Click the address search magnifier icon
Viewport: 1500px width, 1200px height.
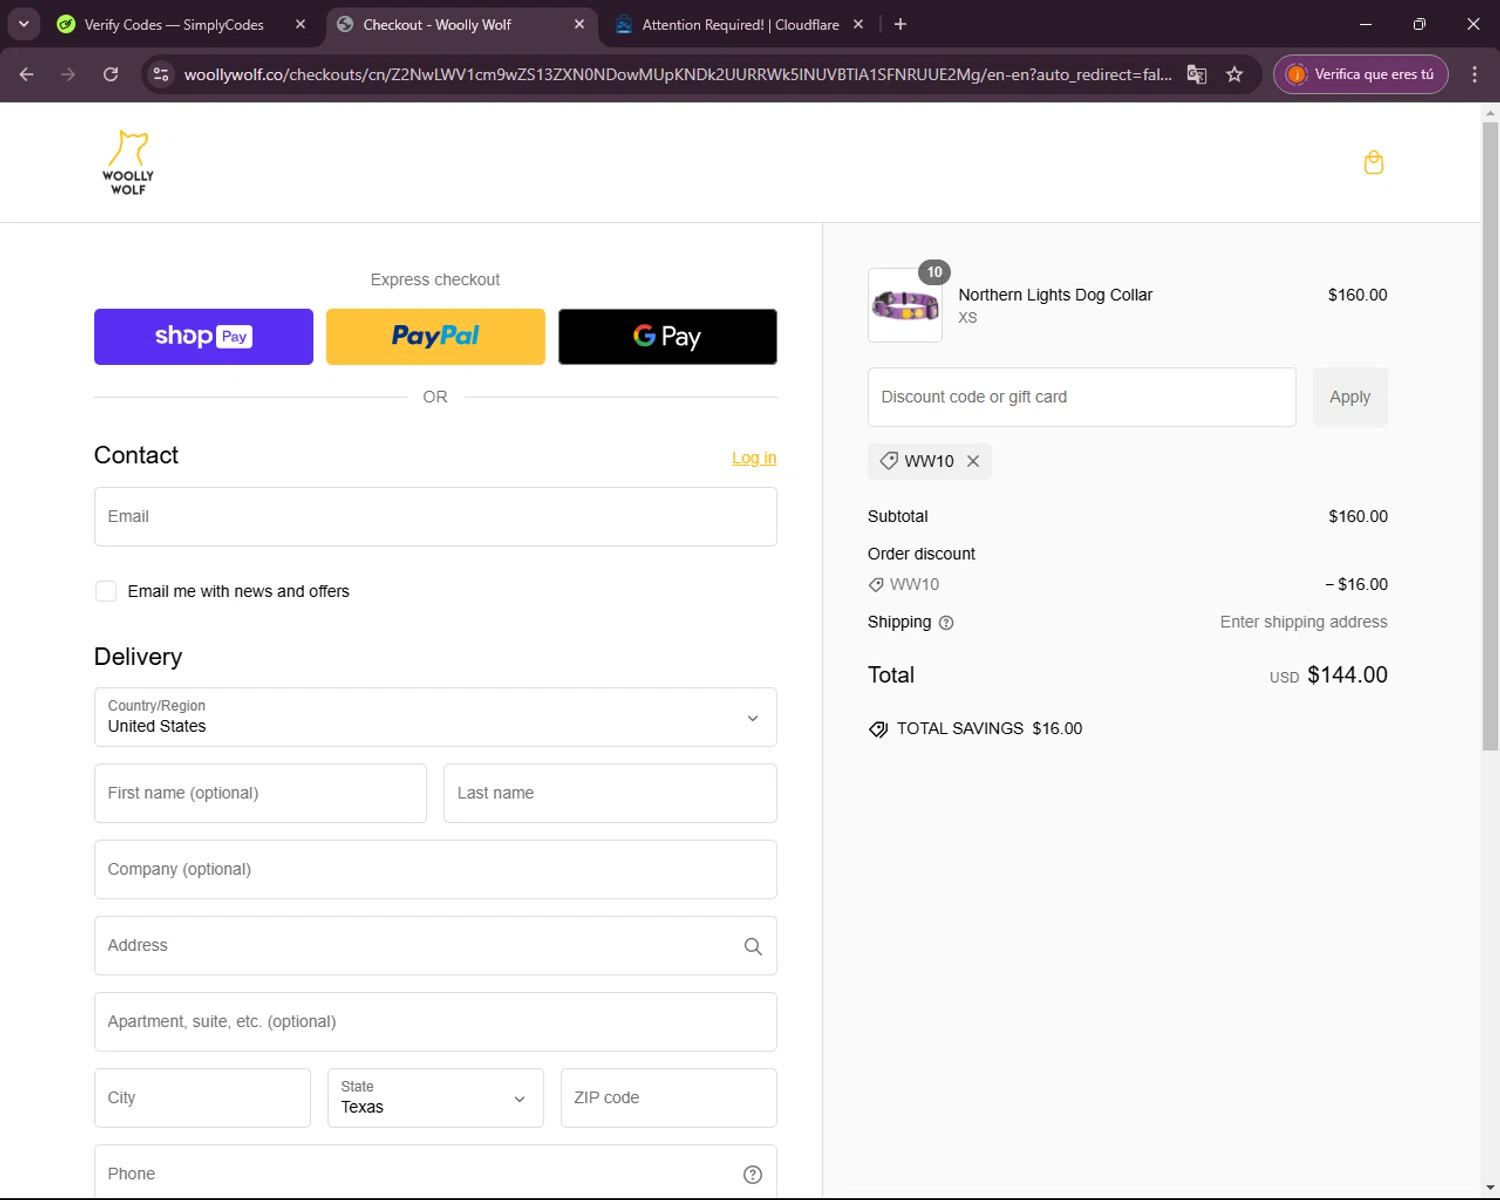point(753,946)
